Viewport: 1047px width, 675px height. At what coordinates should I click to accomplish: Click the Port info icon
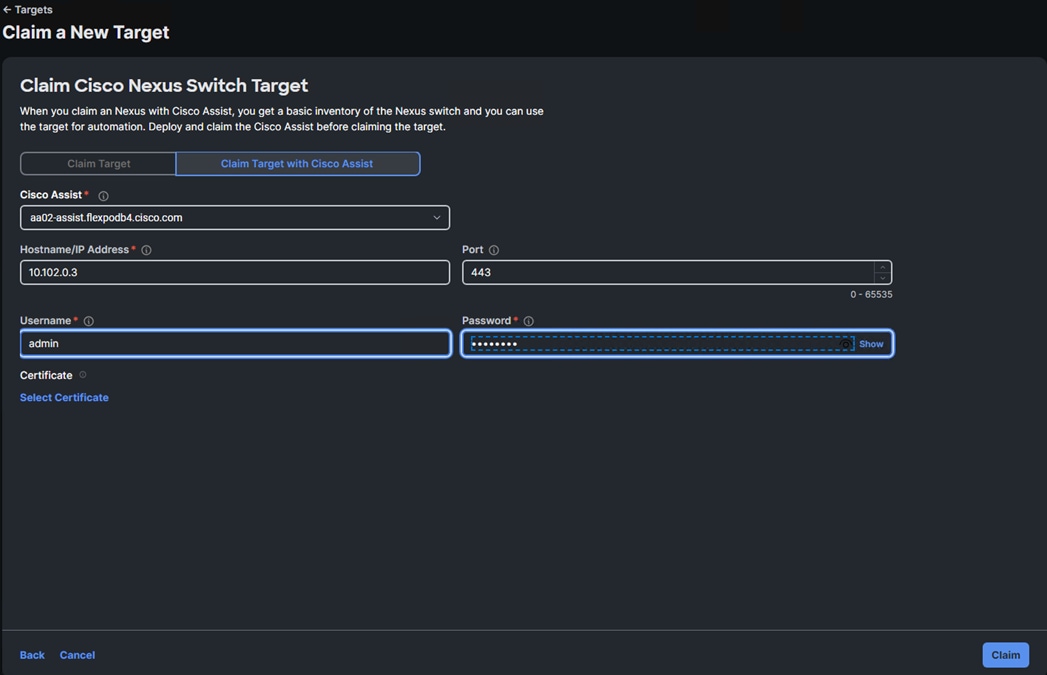tap(493, 250)
